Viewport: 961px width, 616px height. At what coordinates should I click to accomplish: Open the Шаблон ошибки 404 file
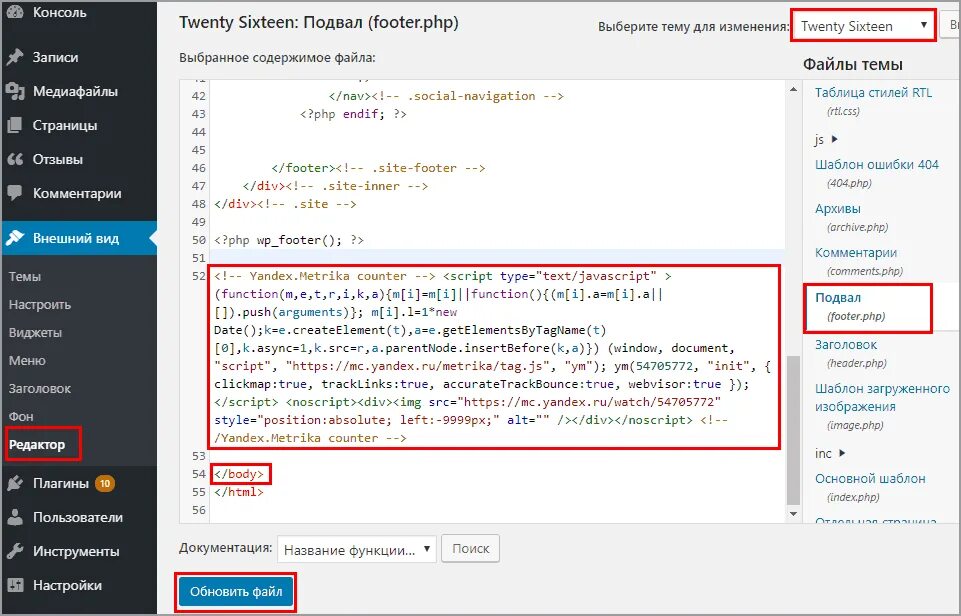(876, 164)
